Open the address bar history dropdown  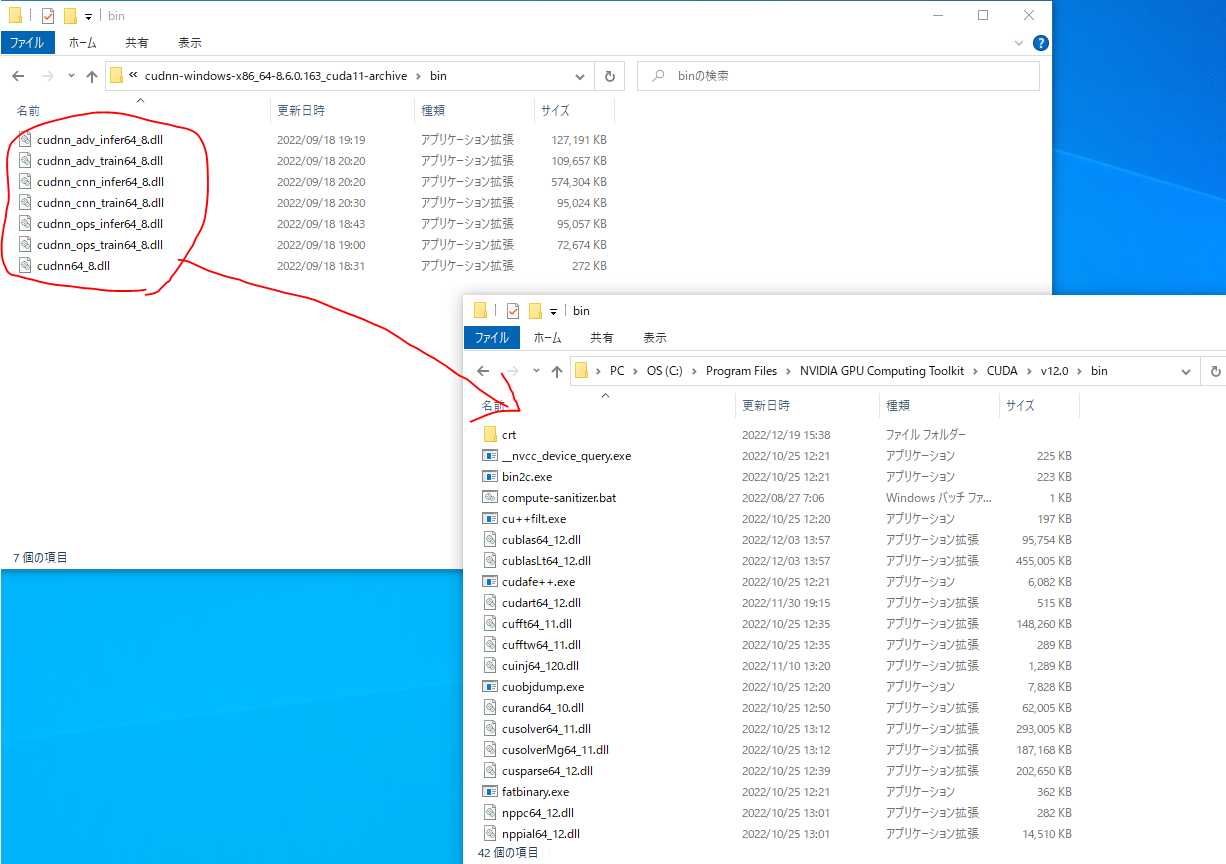click(580, 76)
